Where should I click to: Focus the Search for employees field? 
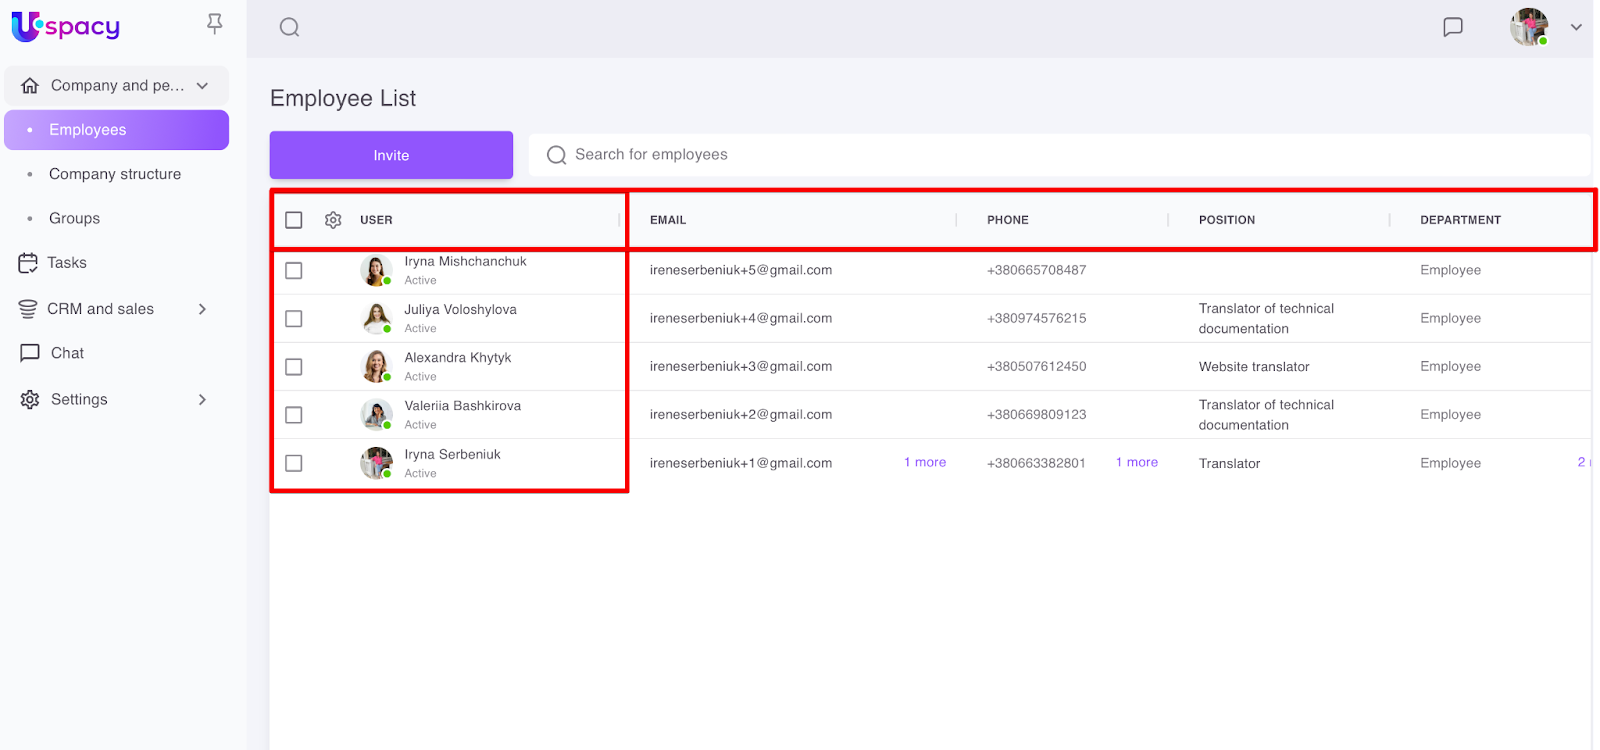point(1060,155)
